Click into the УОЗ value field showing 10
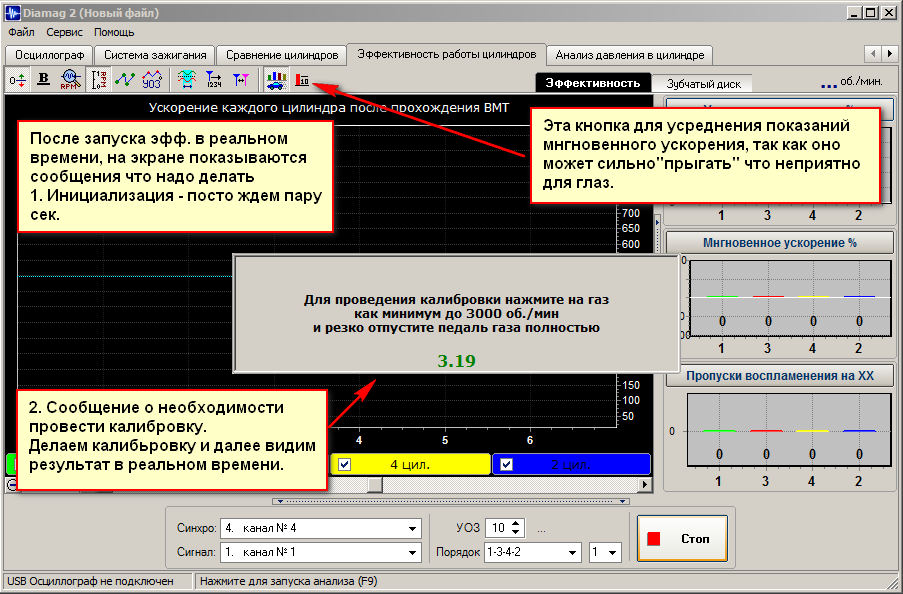This screenshot has width=903, height=594. [x=498, y=528]
